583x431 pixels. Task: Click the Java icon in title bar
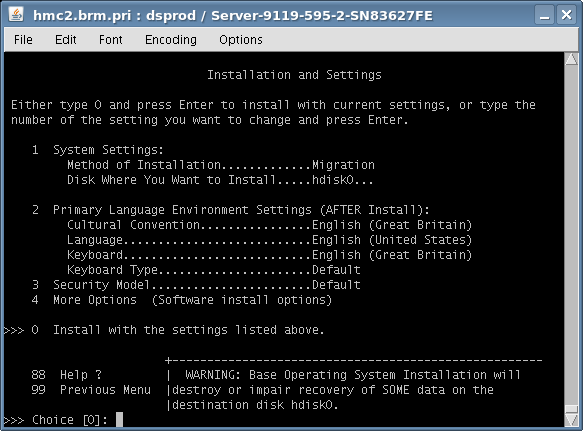[x=16, y=15]
